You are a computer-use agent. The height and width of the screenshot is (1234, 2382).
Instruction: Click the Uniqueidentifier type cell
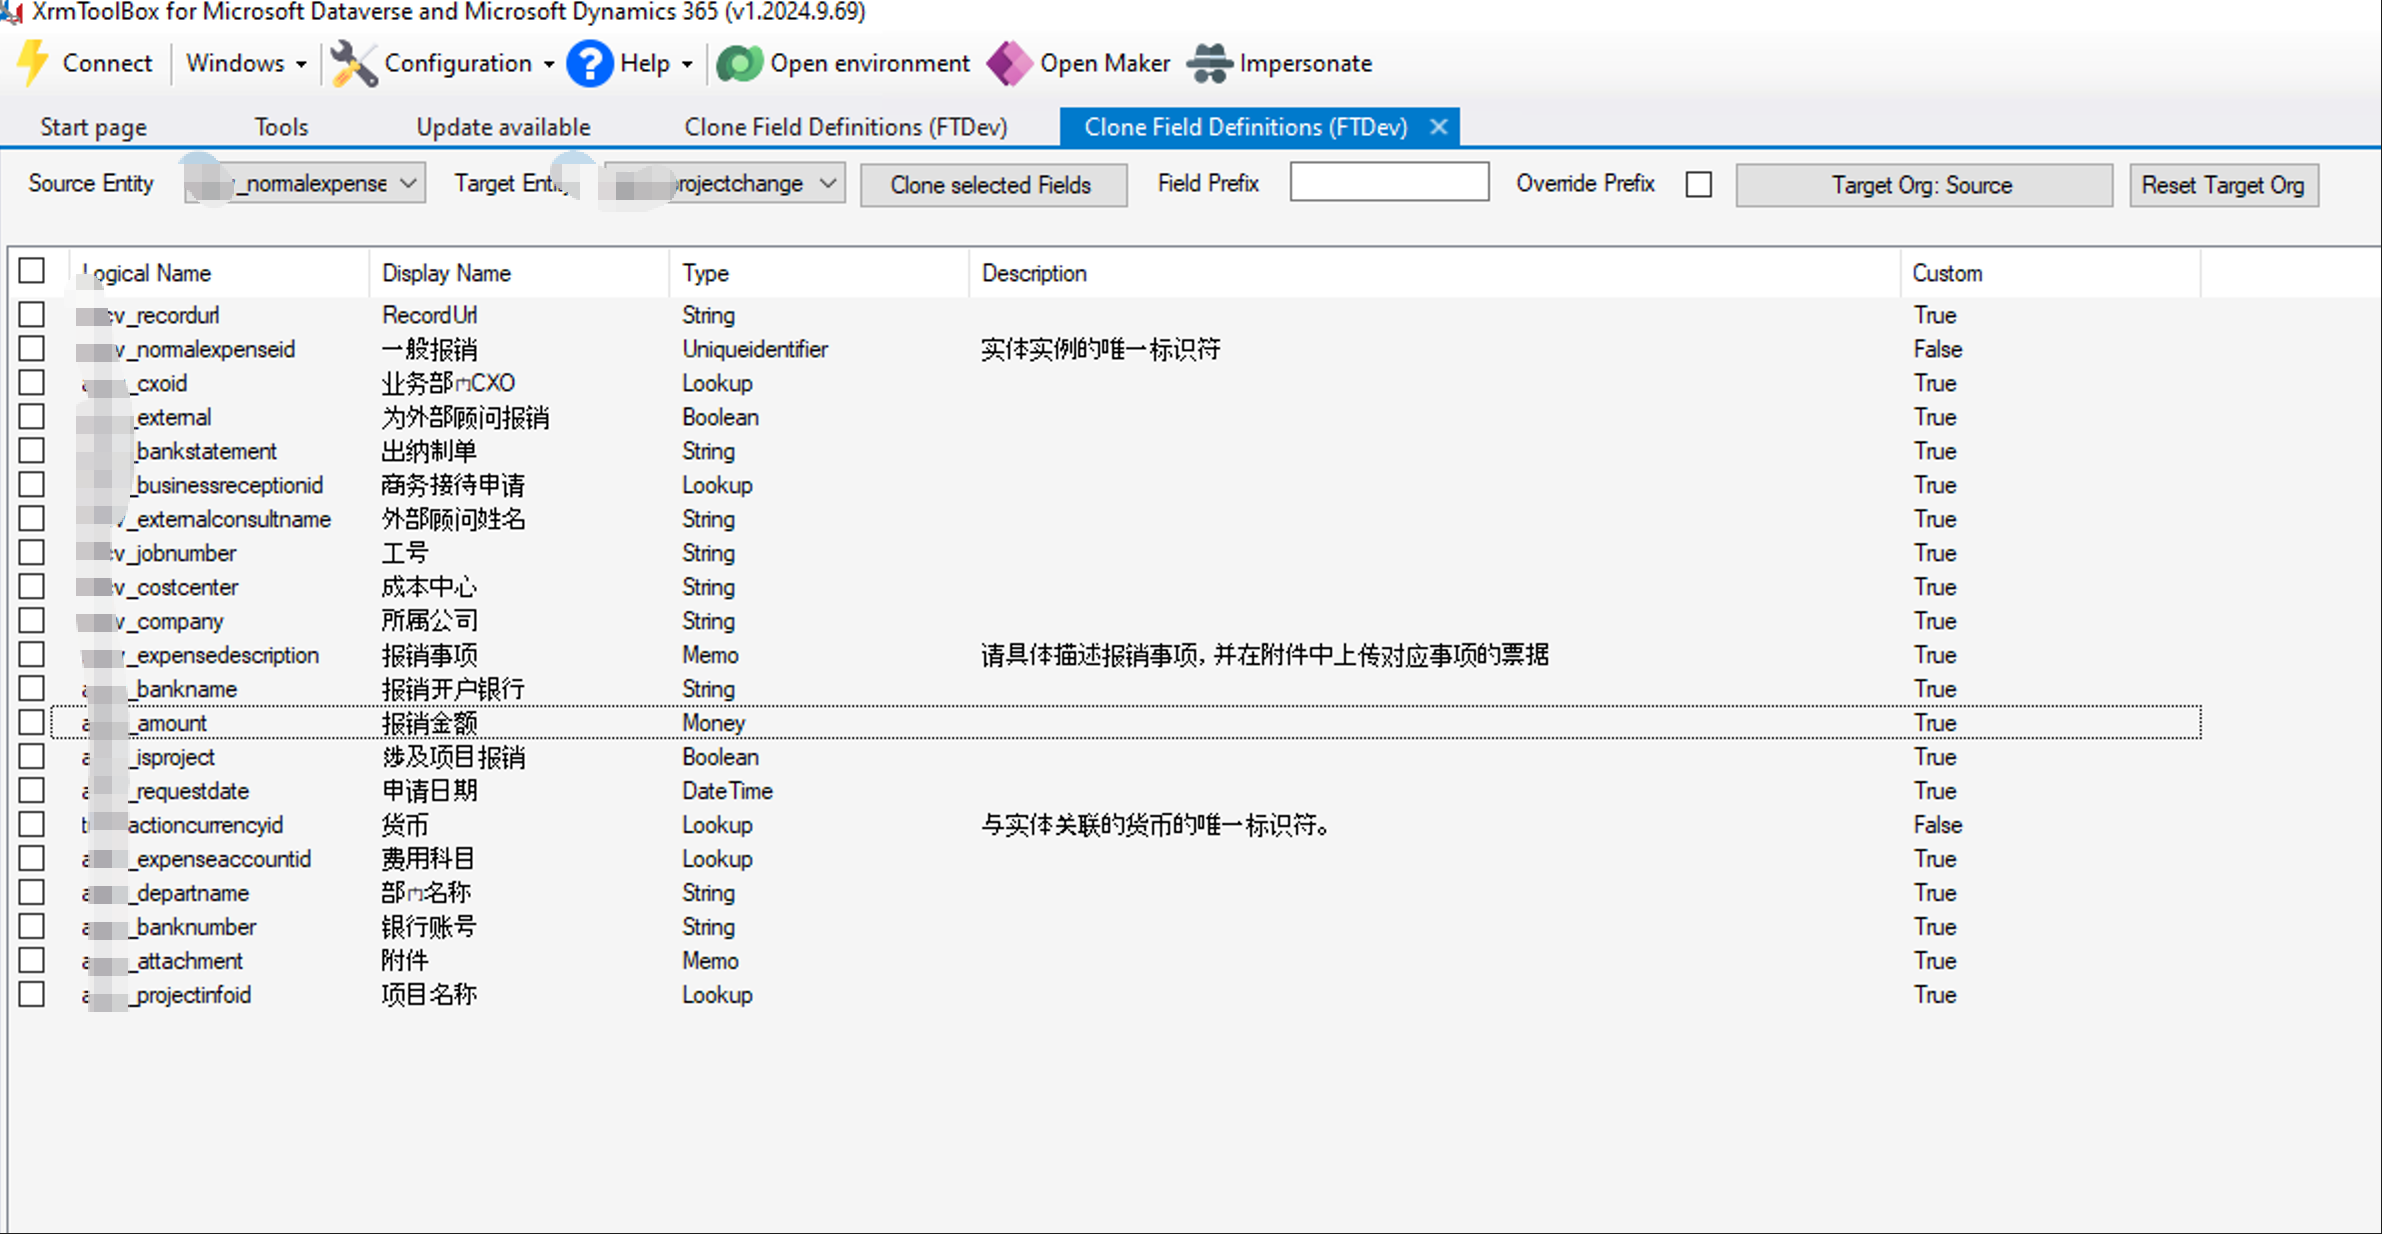755,348
